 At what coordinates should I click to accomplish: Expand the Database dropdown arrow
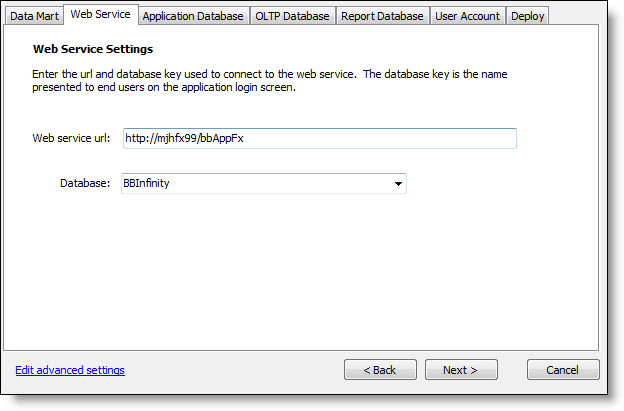click(398, 184)
